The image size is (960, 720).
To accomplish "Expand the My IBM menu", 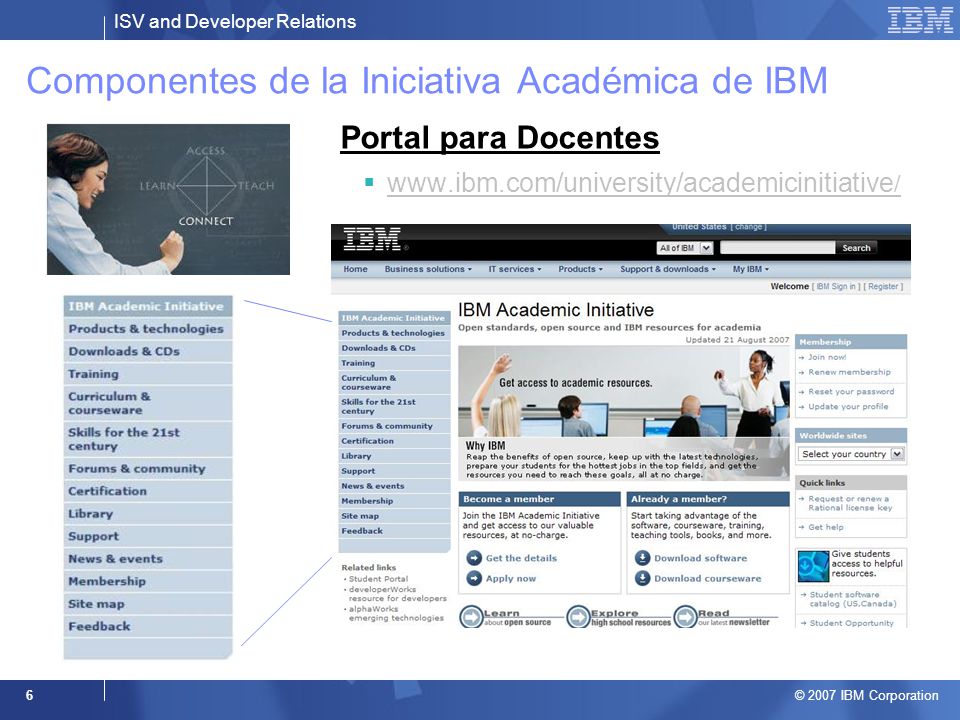I will tap(751, 269).
